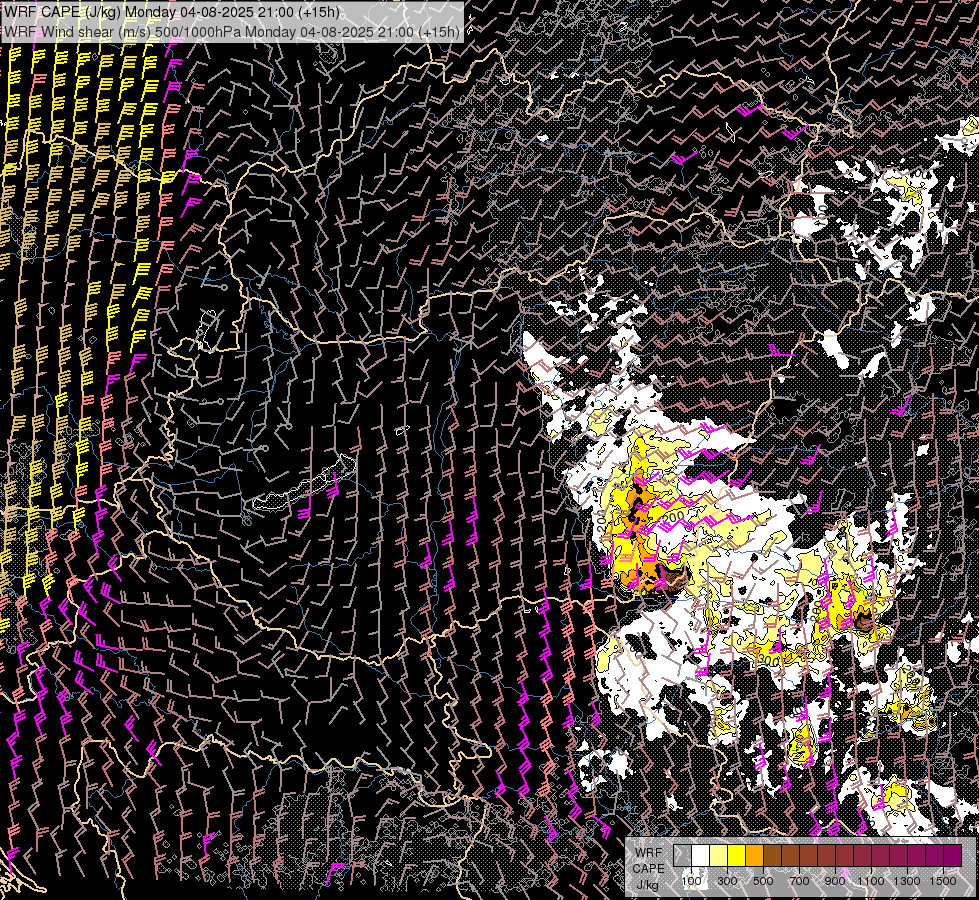Select the purple 1500 legend swatch

[x=953, y=856]
